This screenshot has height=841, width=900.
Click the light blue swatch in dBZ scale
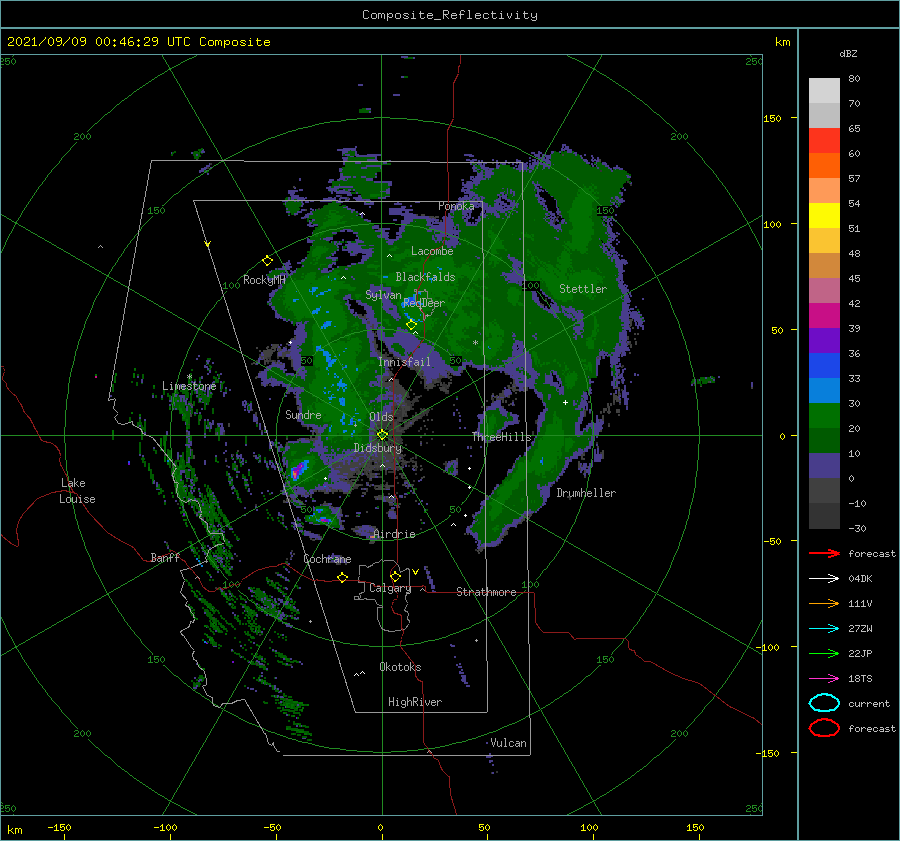point(824,391)
